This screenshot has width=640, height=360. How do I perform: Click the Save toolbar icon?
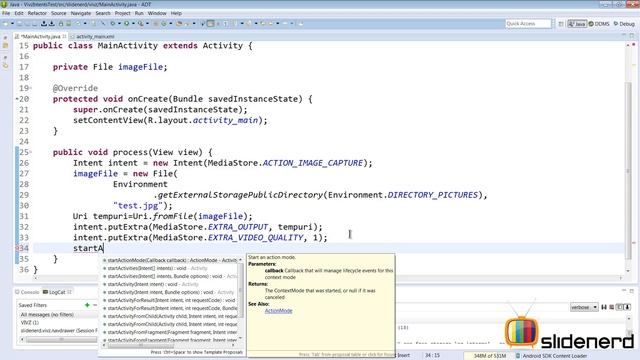20,24
